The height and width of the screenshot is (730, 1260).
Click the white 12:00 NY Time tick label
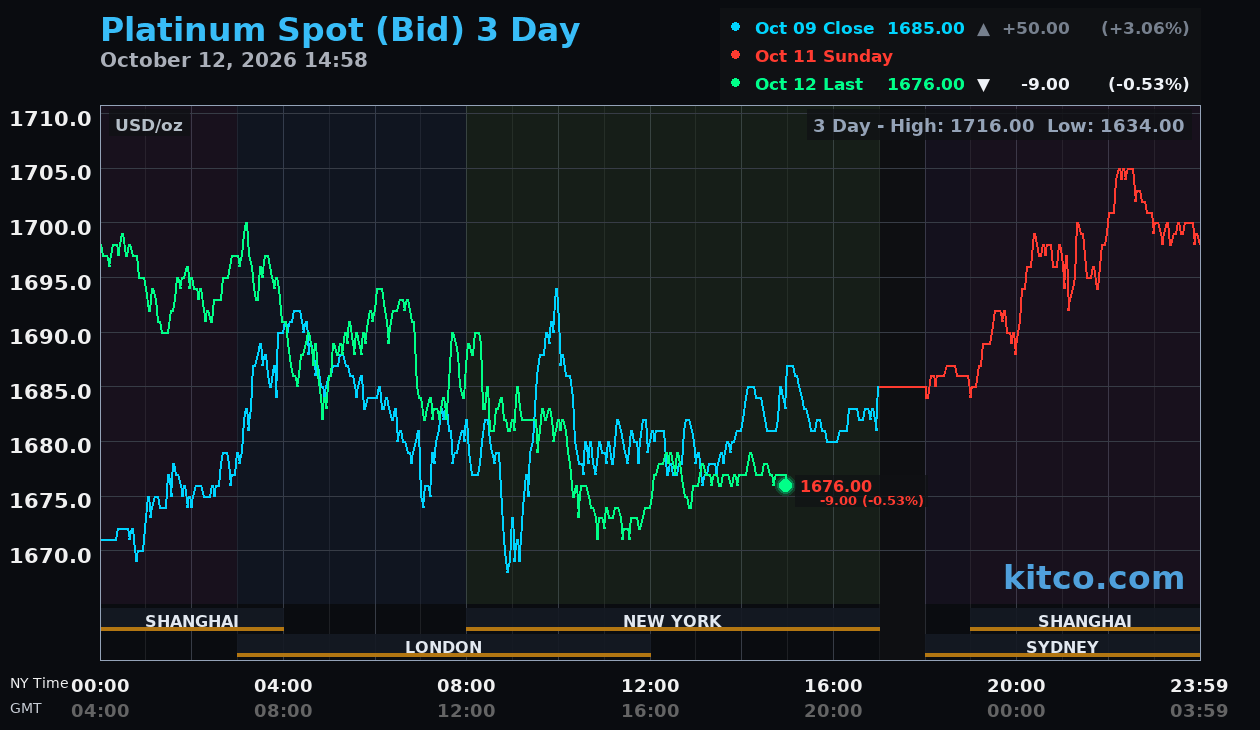click(650, 686)
